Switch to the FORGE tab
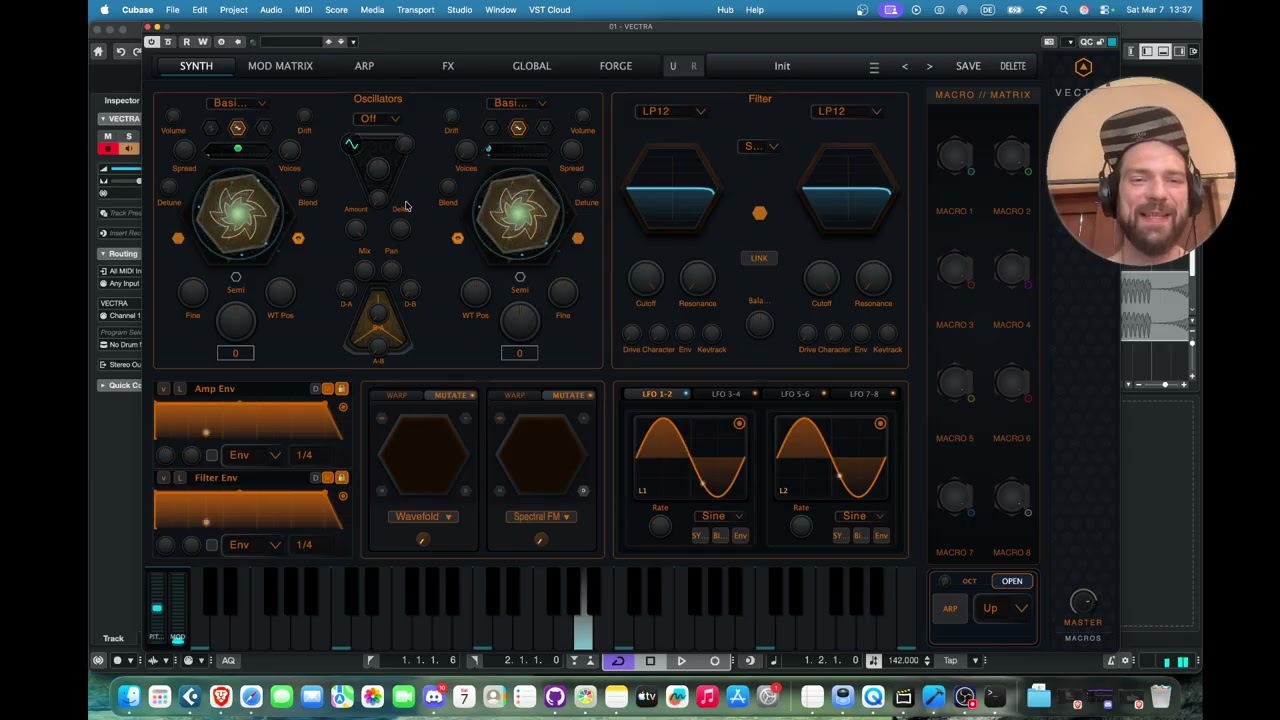Viewport: 1280px width, 720px height. click(616, 66)
